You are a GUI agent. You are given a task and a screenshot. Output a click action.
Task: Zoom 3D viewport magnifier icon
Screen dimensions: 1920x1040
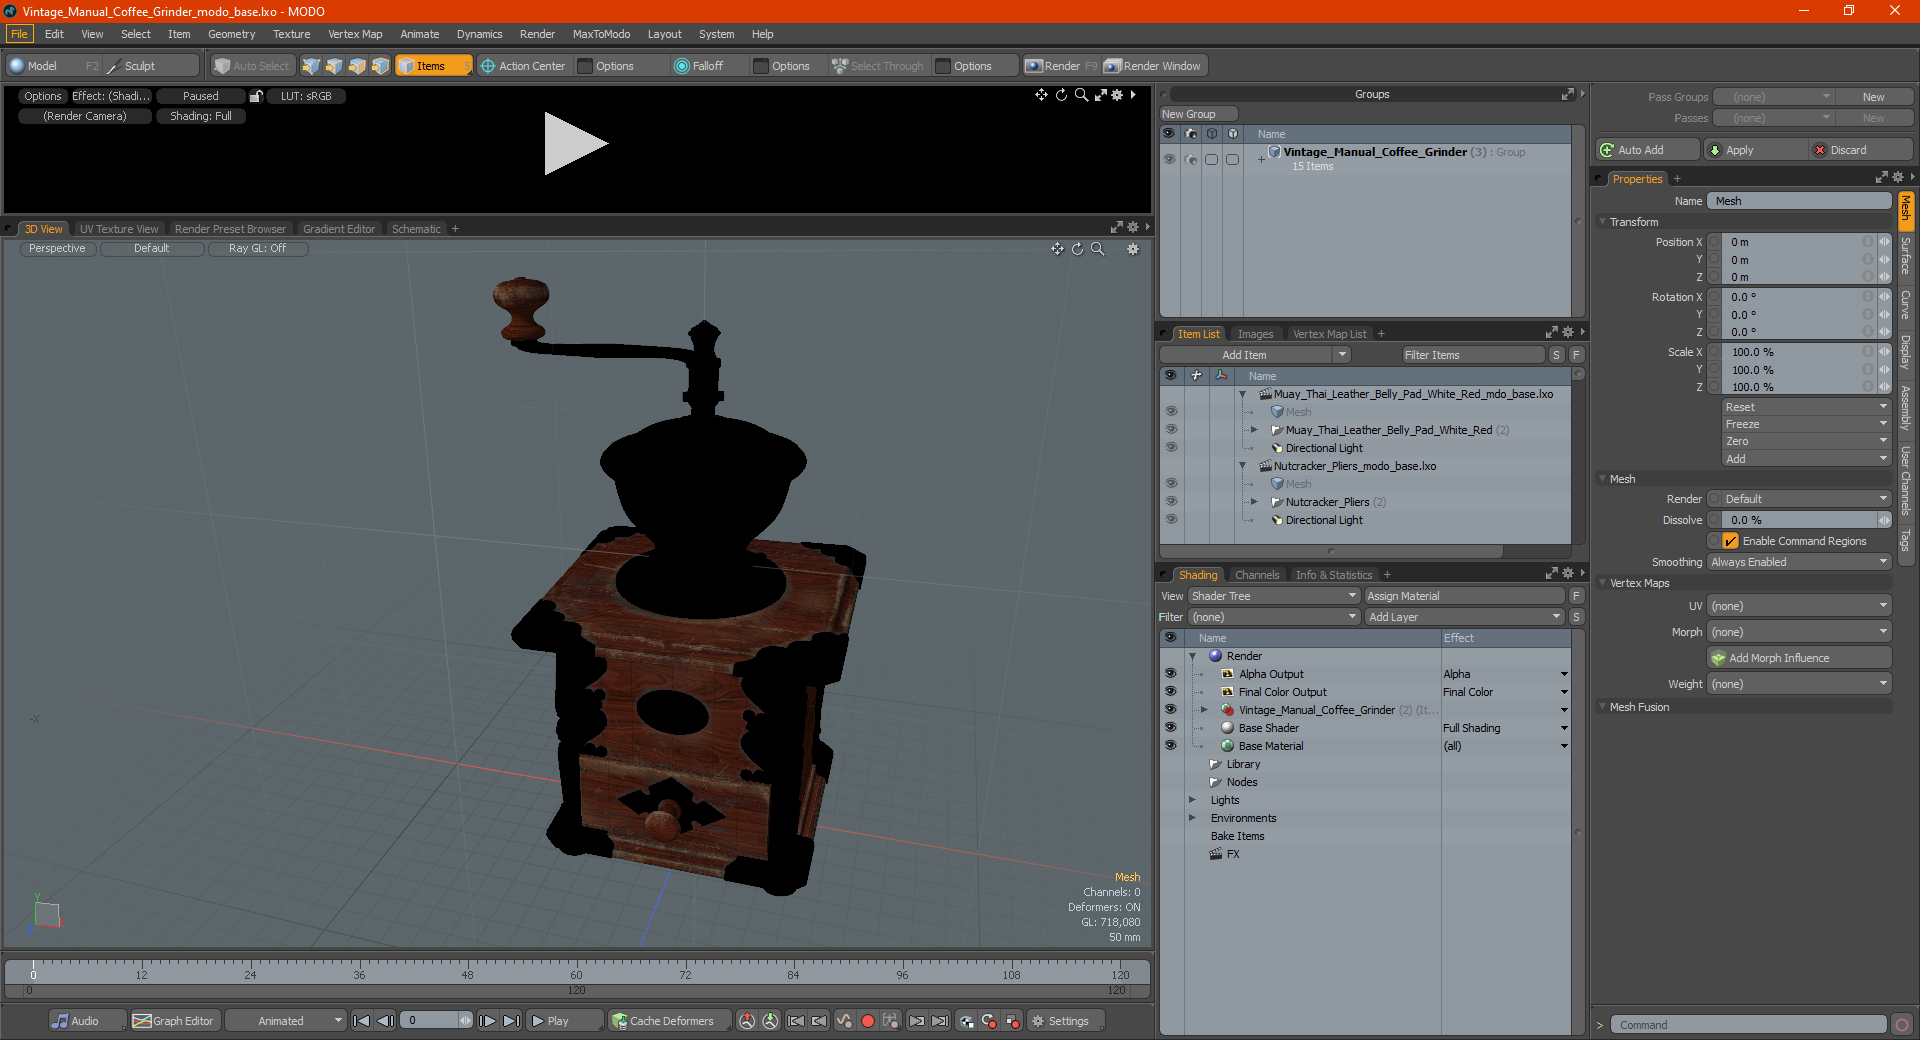(1098, 249)
